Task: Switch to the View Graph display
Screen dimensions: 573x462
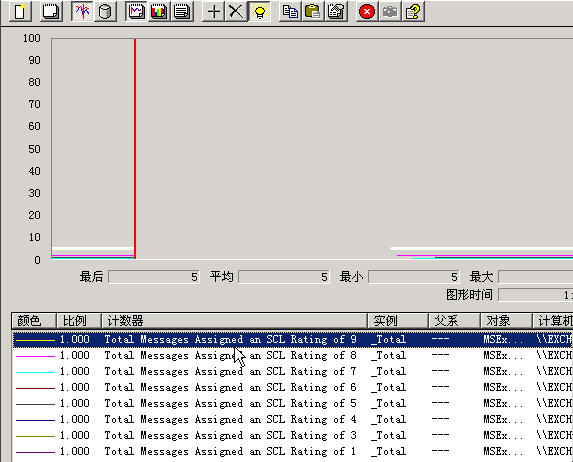Action: (136, 11)
